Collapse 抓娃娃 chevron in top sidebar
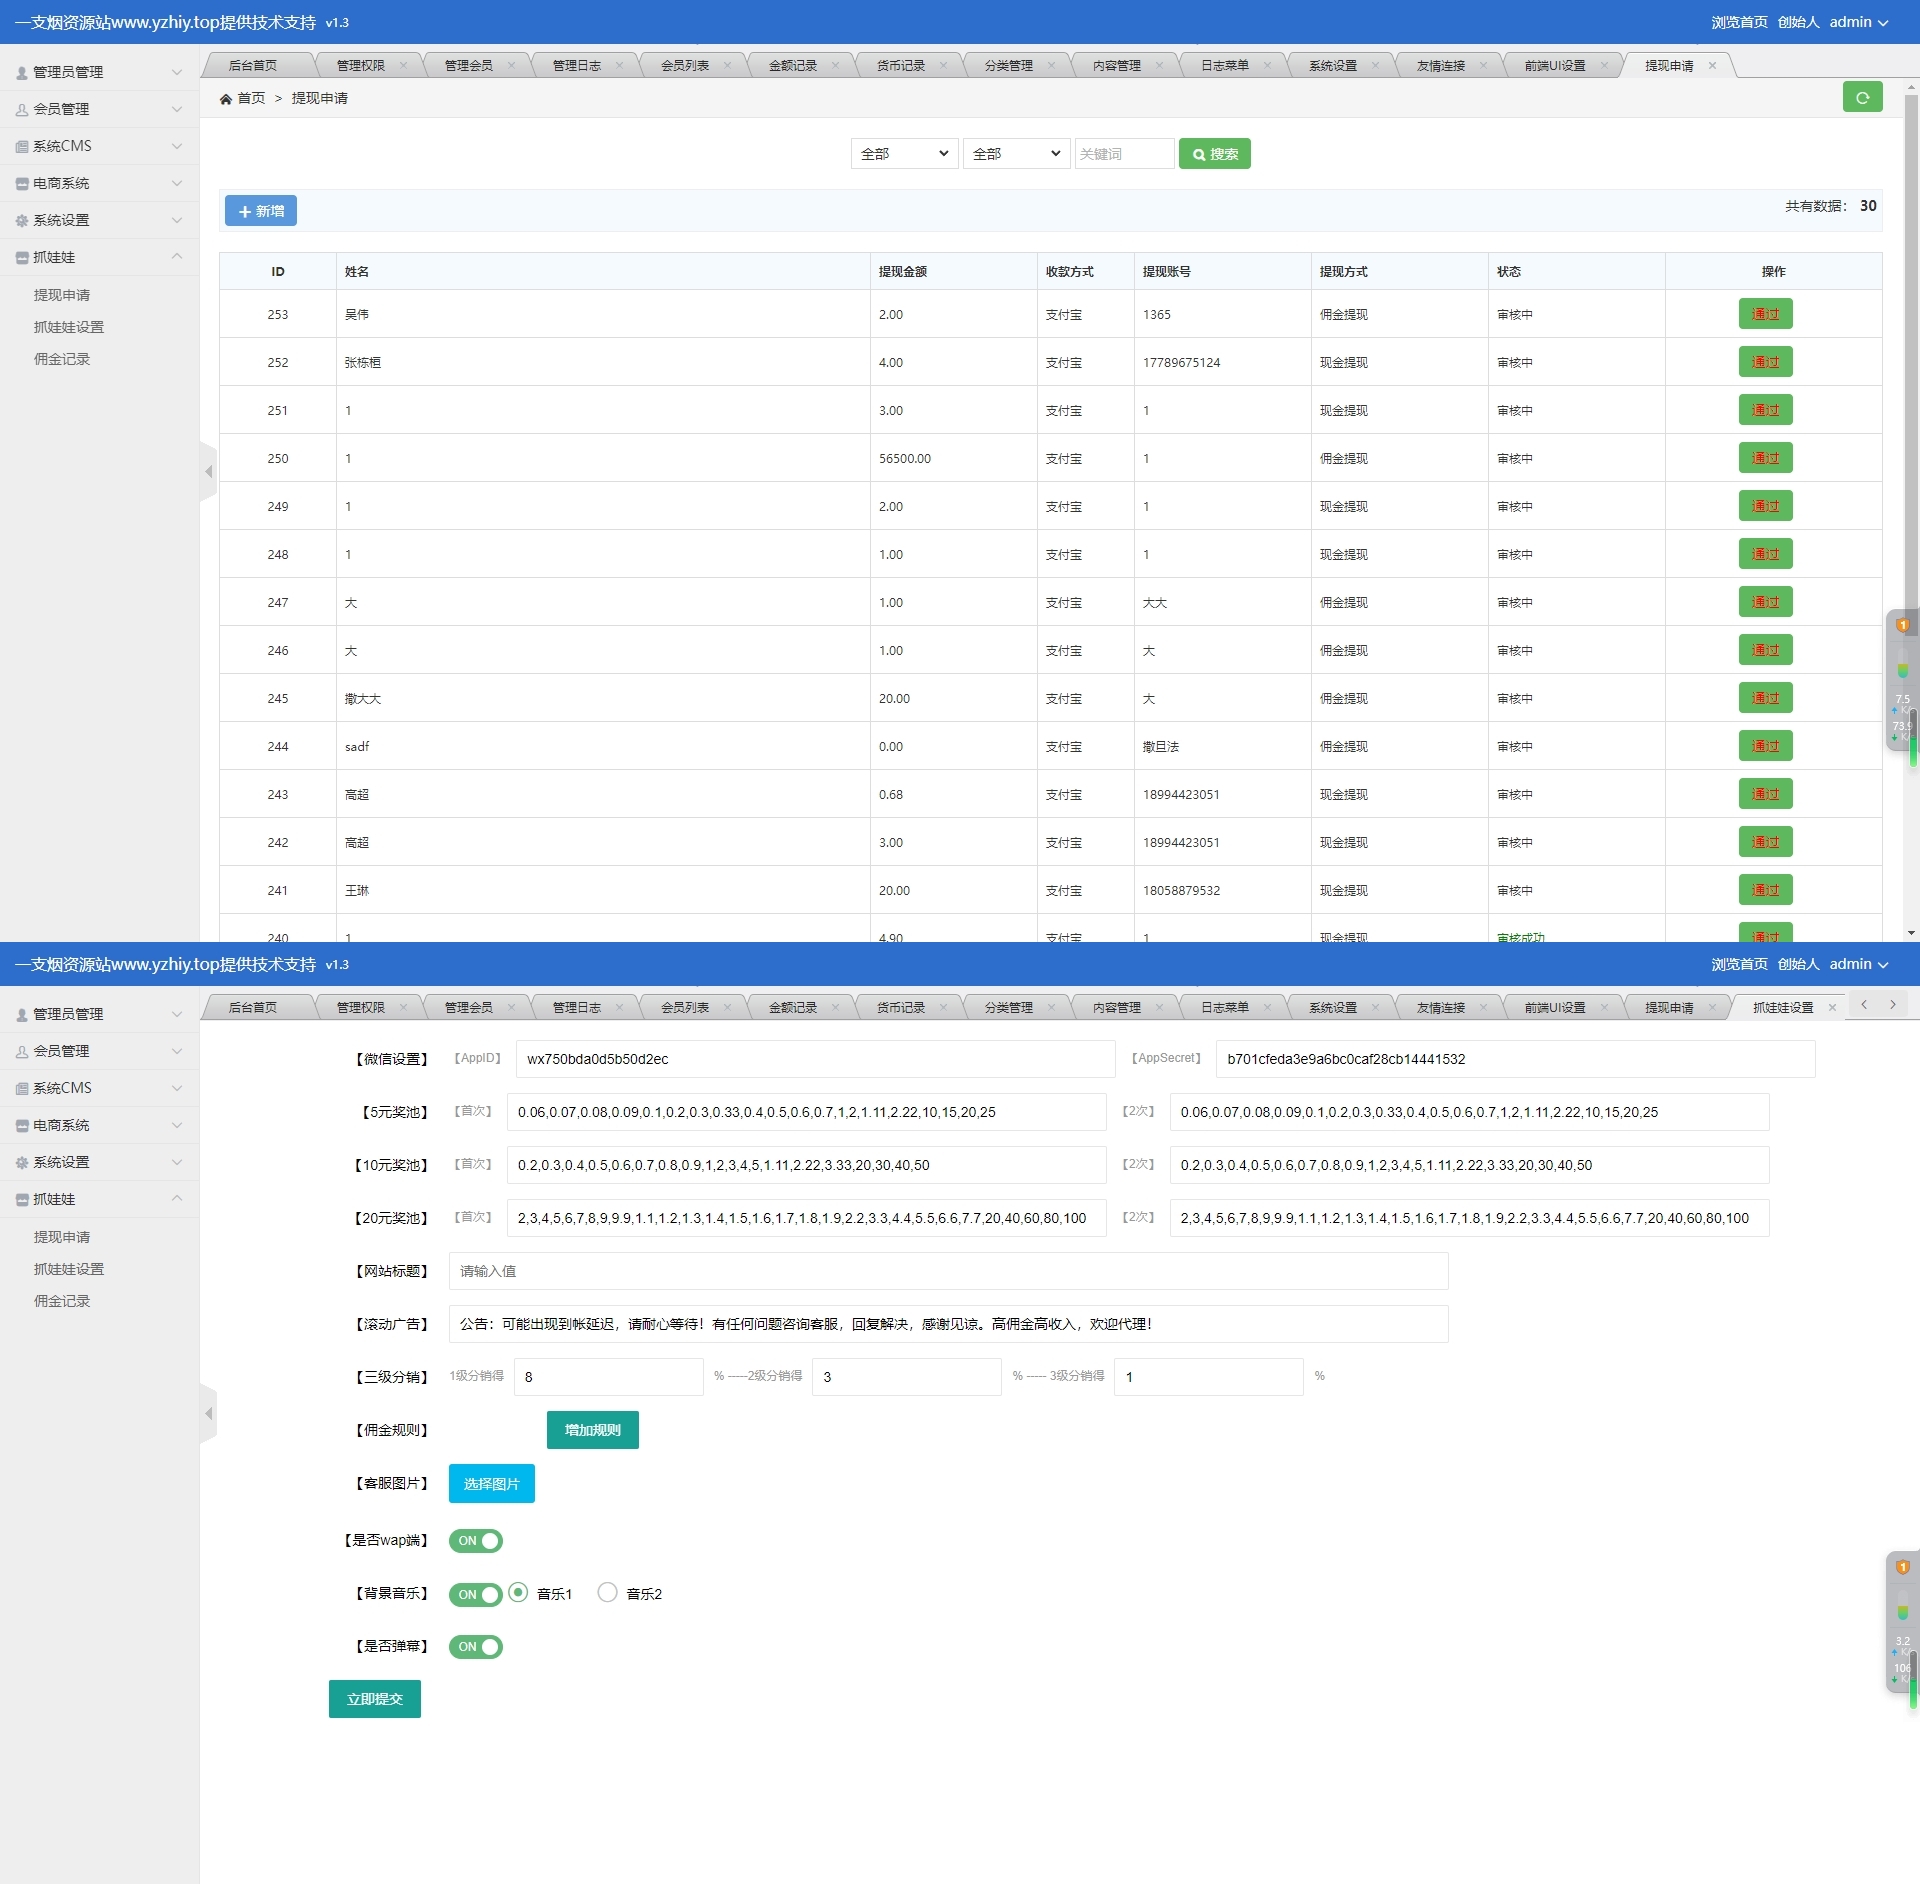 click(177, 256)
